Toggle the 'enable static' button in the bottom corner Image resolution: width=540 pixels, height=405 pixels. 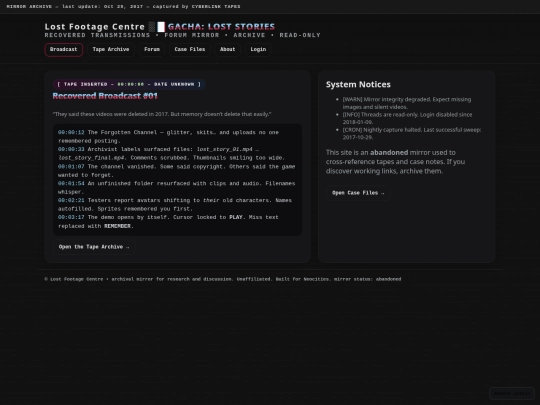pos(512,393)
